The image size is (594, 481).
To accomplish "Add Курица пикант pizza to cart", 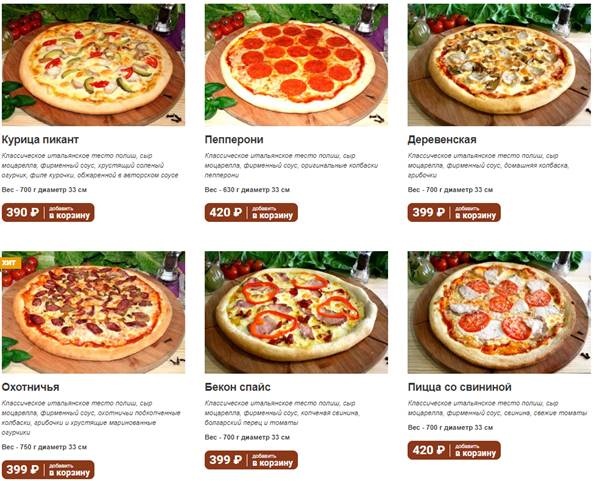I will [x=48, y=212].
